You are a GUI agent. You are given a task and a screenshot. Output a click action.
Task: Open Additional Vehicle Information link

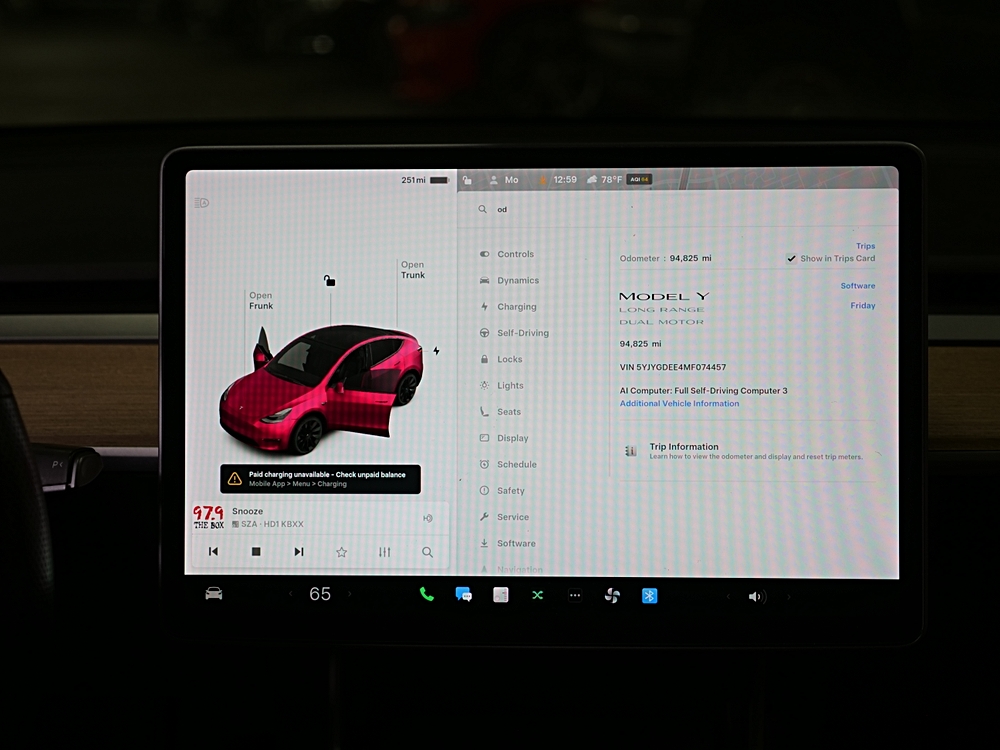point(679,404)
